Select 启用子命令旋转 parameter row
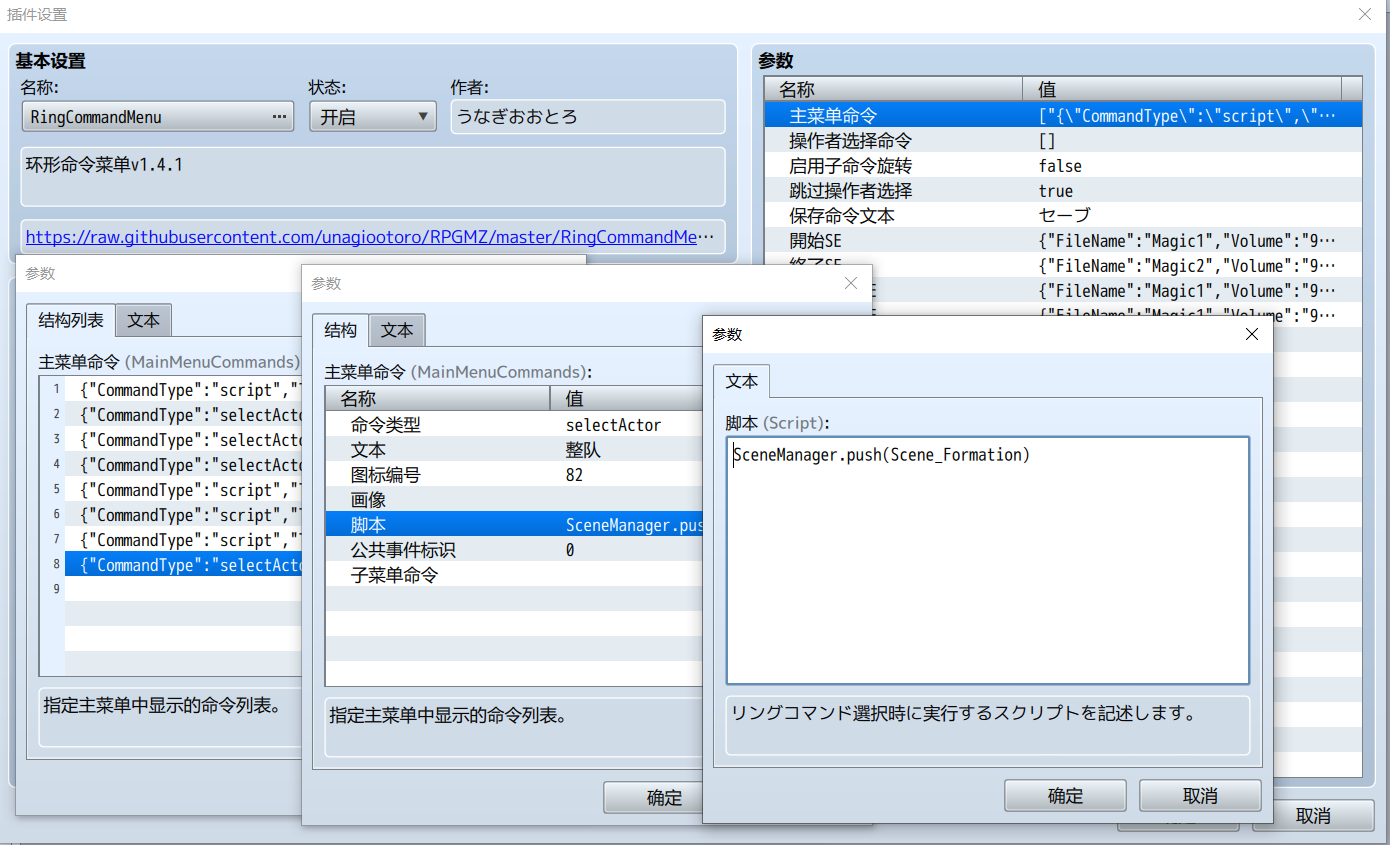 (x=1063, y=166)
